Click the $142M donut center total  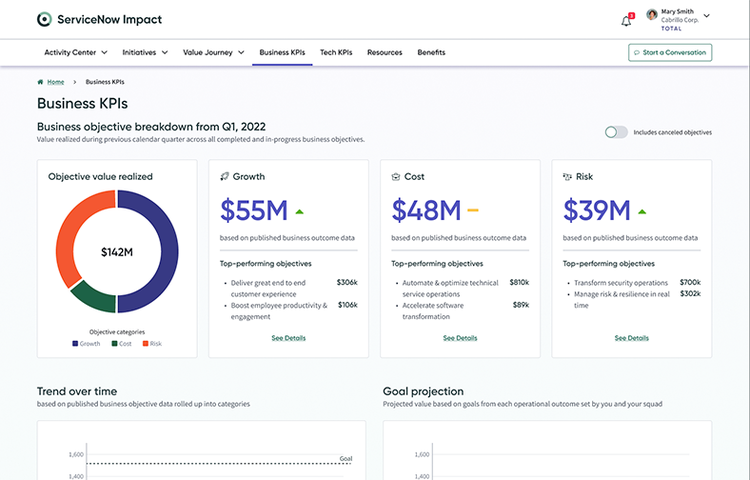point(117,252)
